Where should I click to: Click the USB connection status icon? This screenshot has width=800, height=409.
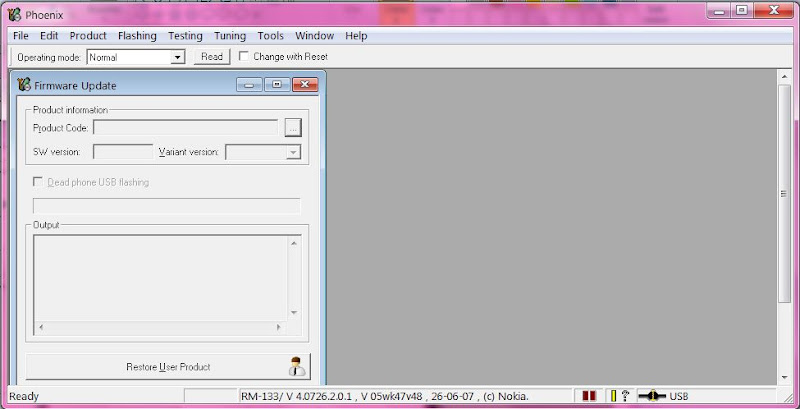[652, 396]
